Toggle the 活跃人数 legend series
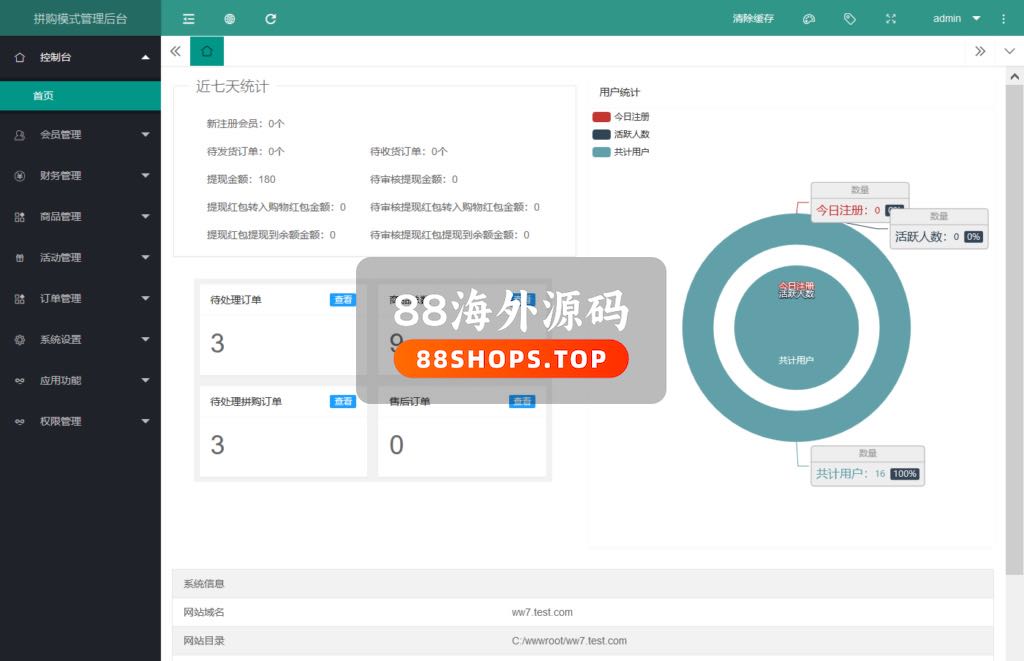The width and height of the screenshot is (1024, 661). (x=621, y=135)
